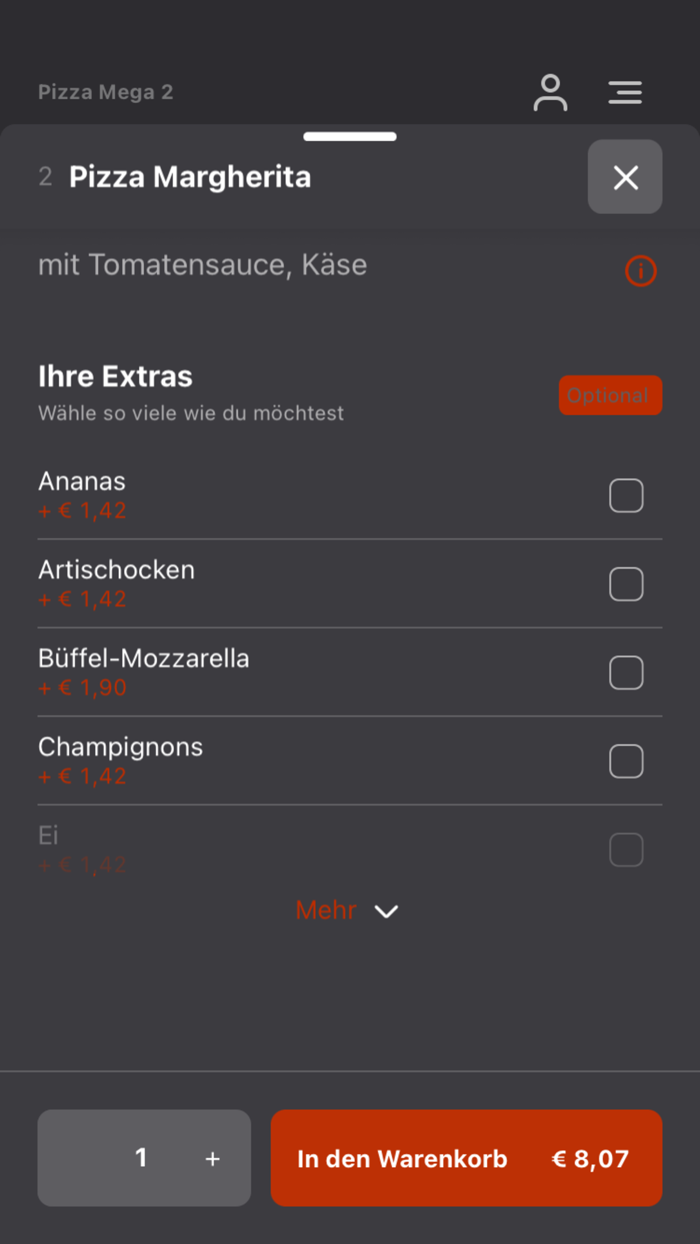Screen dimensions: 700x1244
Task: Enable the Artischocken topping
Action: point(626,584)
